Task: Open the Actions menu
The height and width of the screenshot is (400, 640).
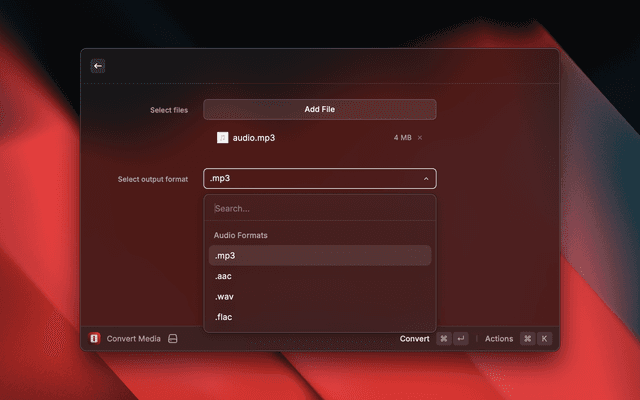Action: pyautogui.click(x=499, y=339)
